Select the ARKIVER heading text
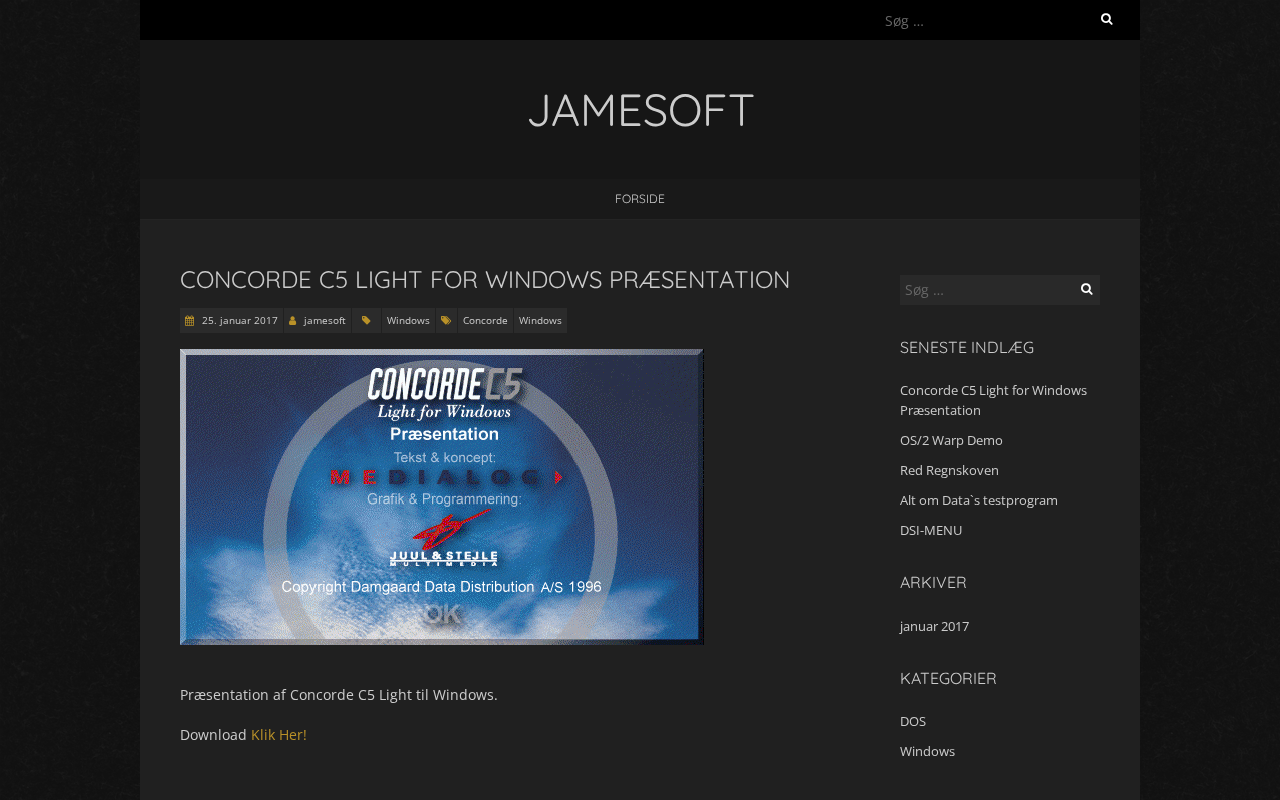The image size is (1280, 800). 933,583
